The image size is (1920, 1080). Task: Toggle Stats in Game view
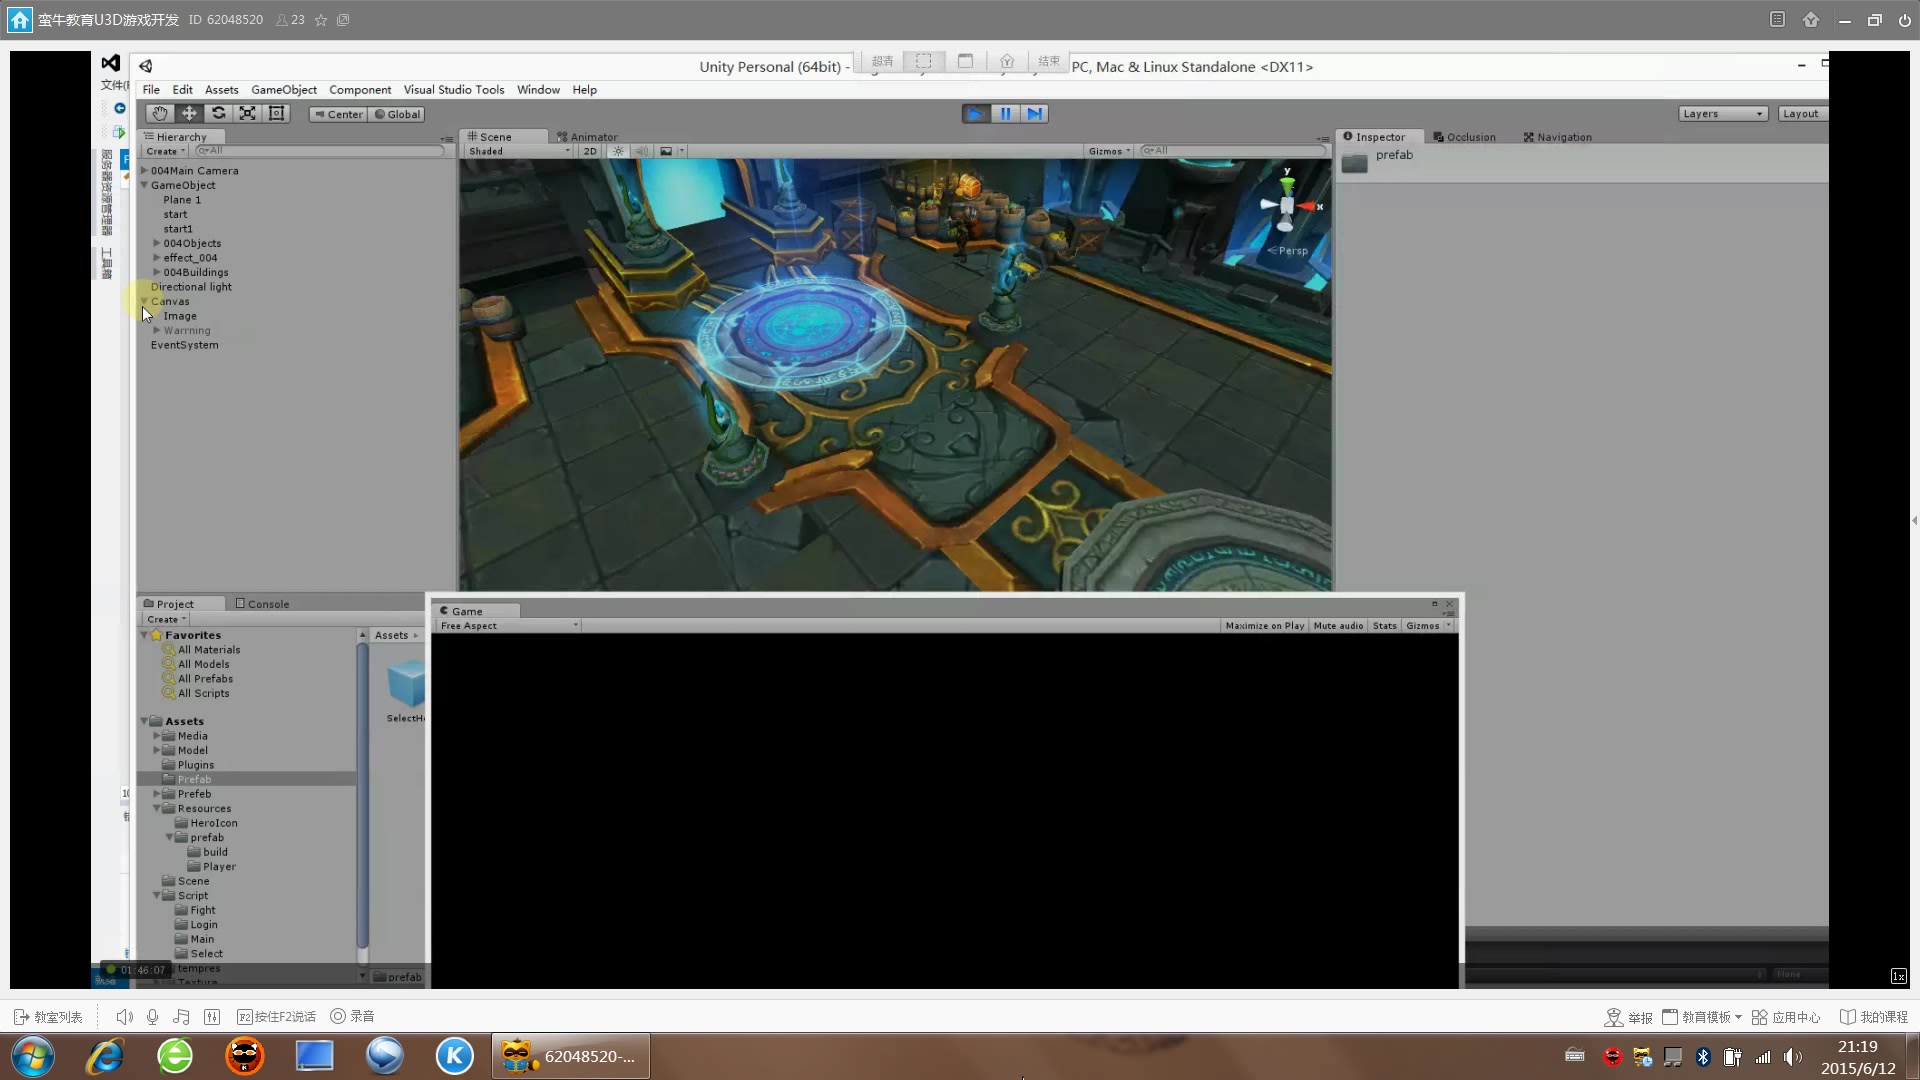tap(1384, 626)
